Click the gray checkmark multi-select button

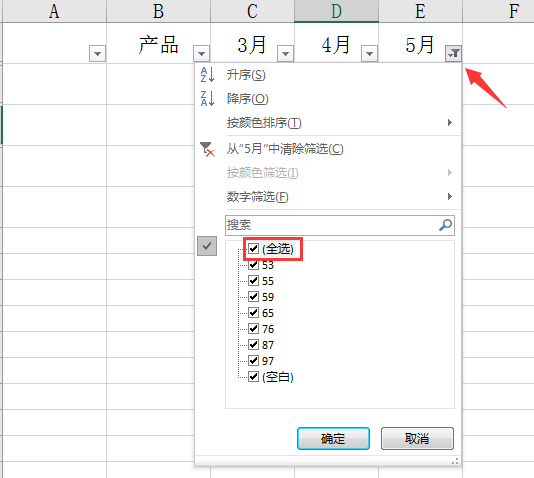[207, 246]
